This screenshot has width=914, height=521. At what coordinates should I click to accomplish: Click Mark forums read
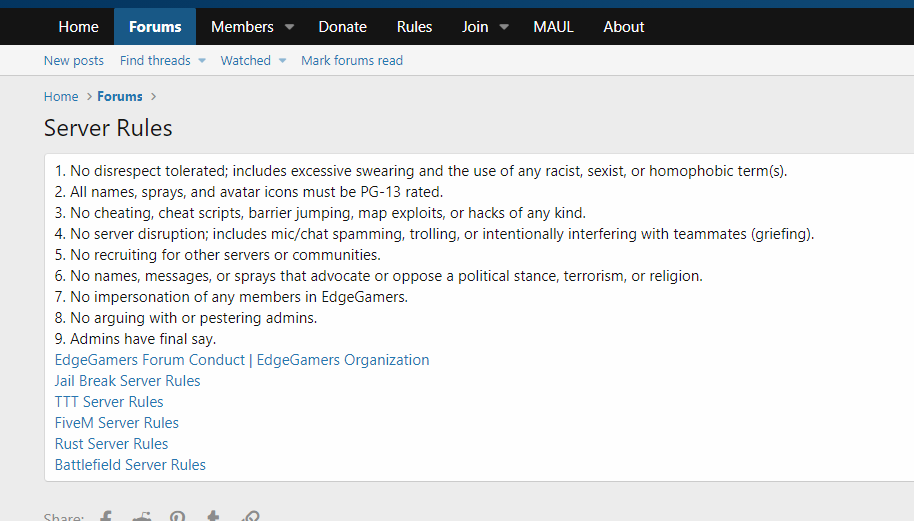351,61
